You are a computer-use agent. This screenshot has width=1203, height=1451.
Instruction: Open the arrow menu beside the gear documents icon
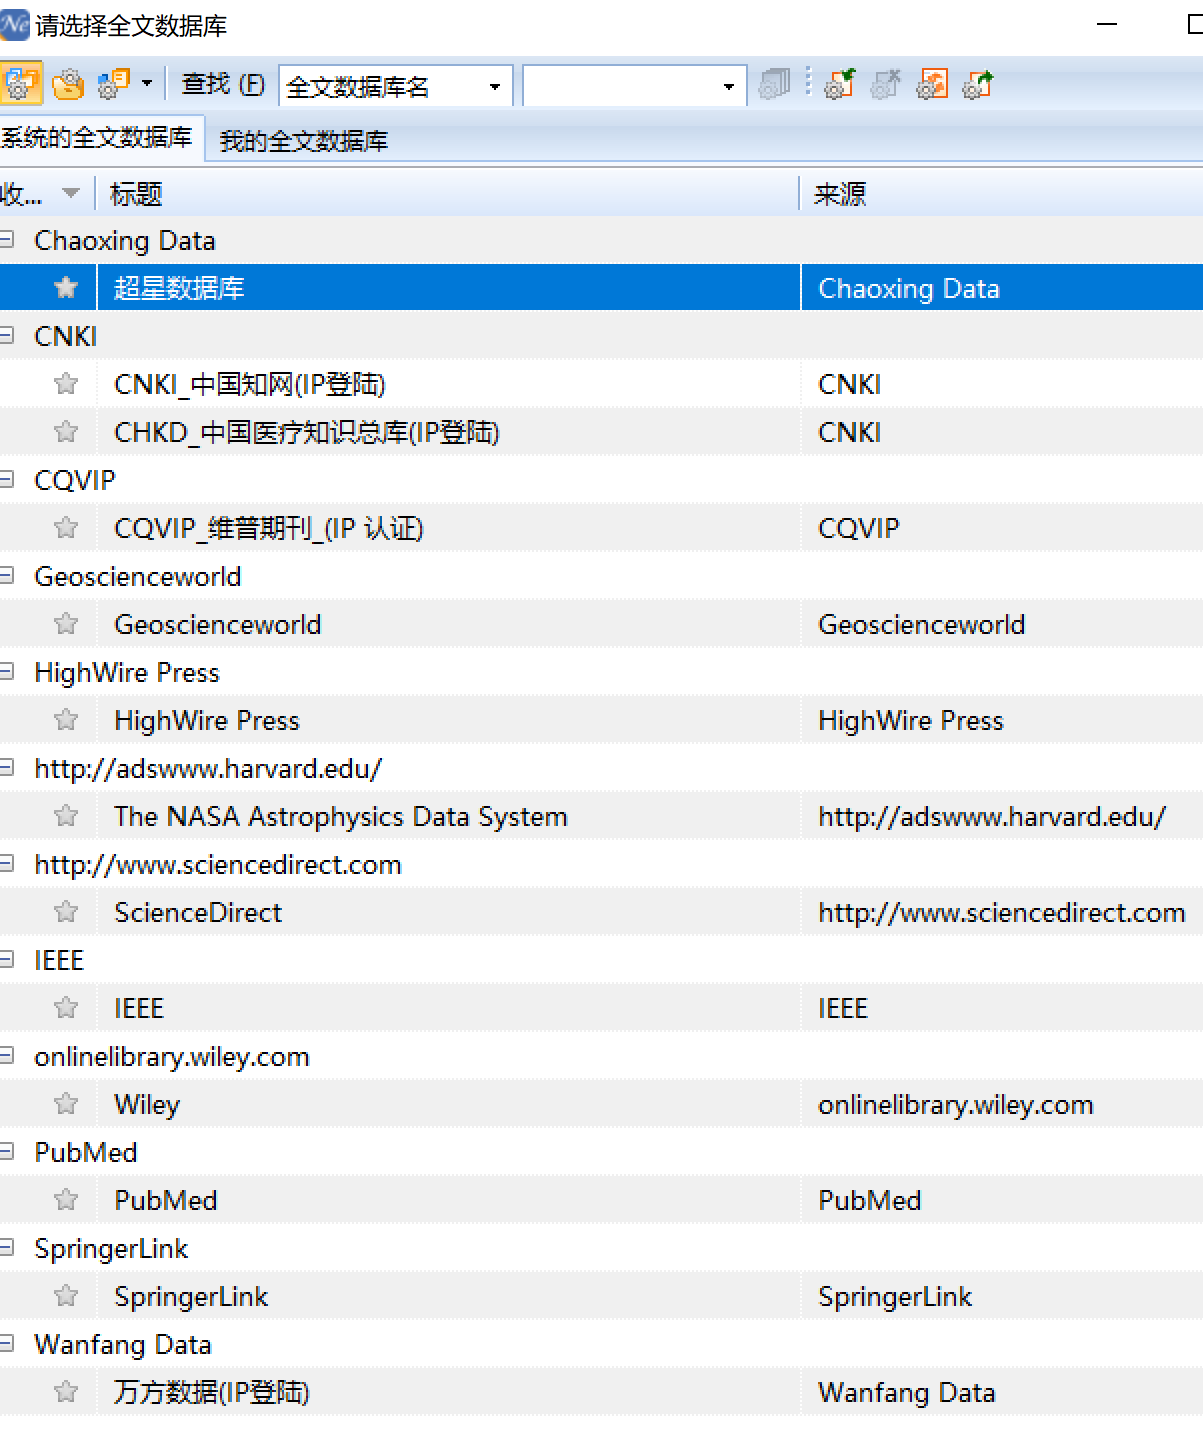pyautogui.click(x=147, y=84)
